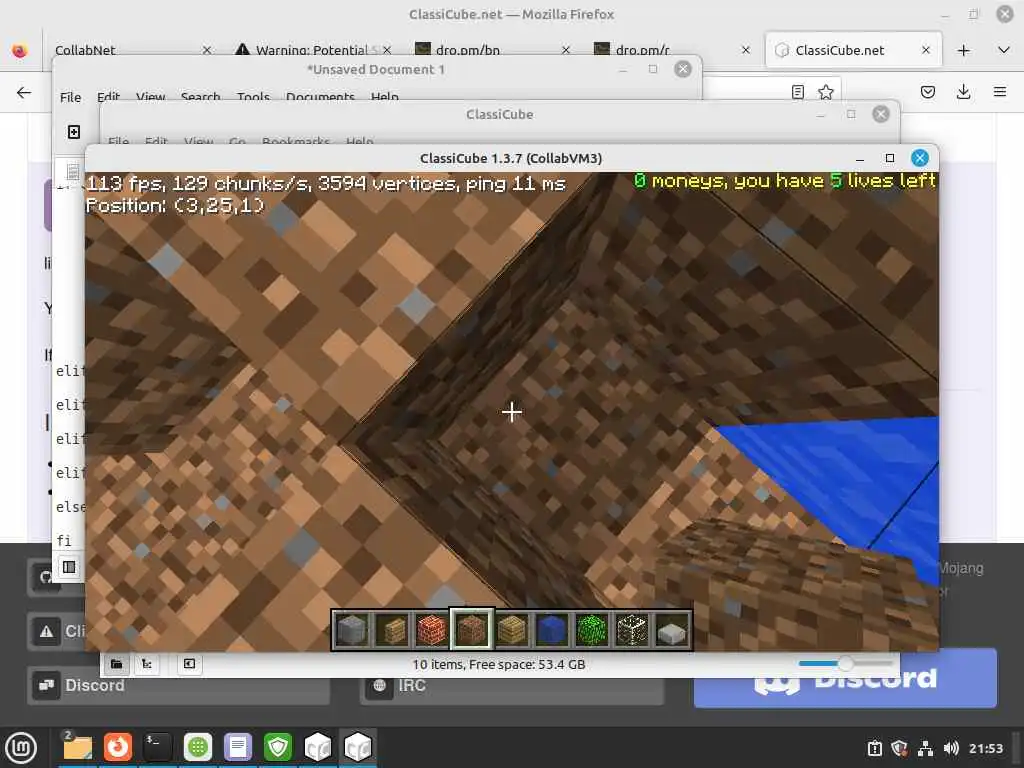
Task: Close the dro.pm/bn Firefox tab
Action: (566, 50)
